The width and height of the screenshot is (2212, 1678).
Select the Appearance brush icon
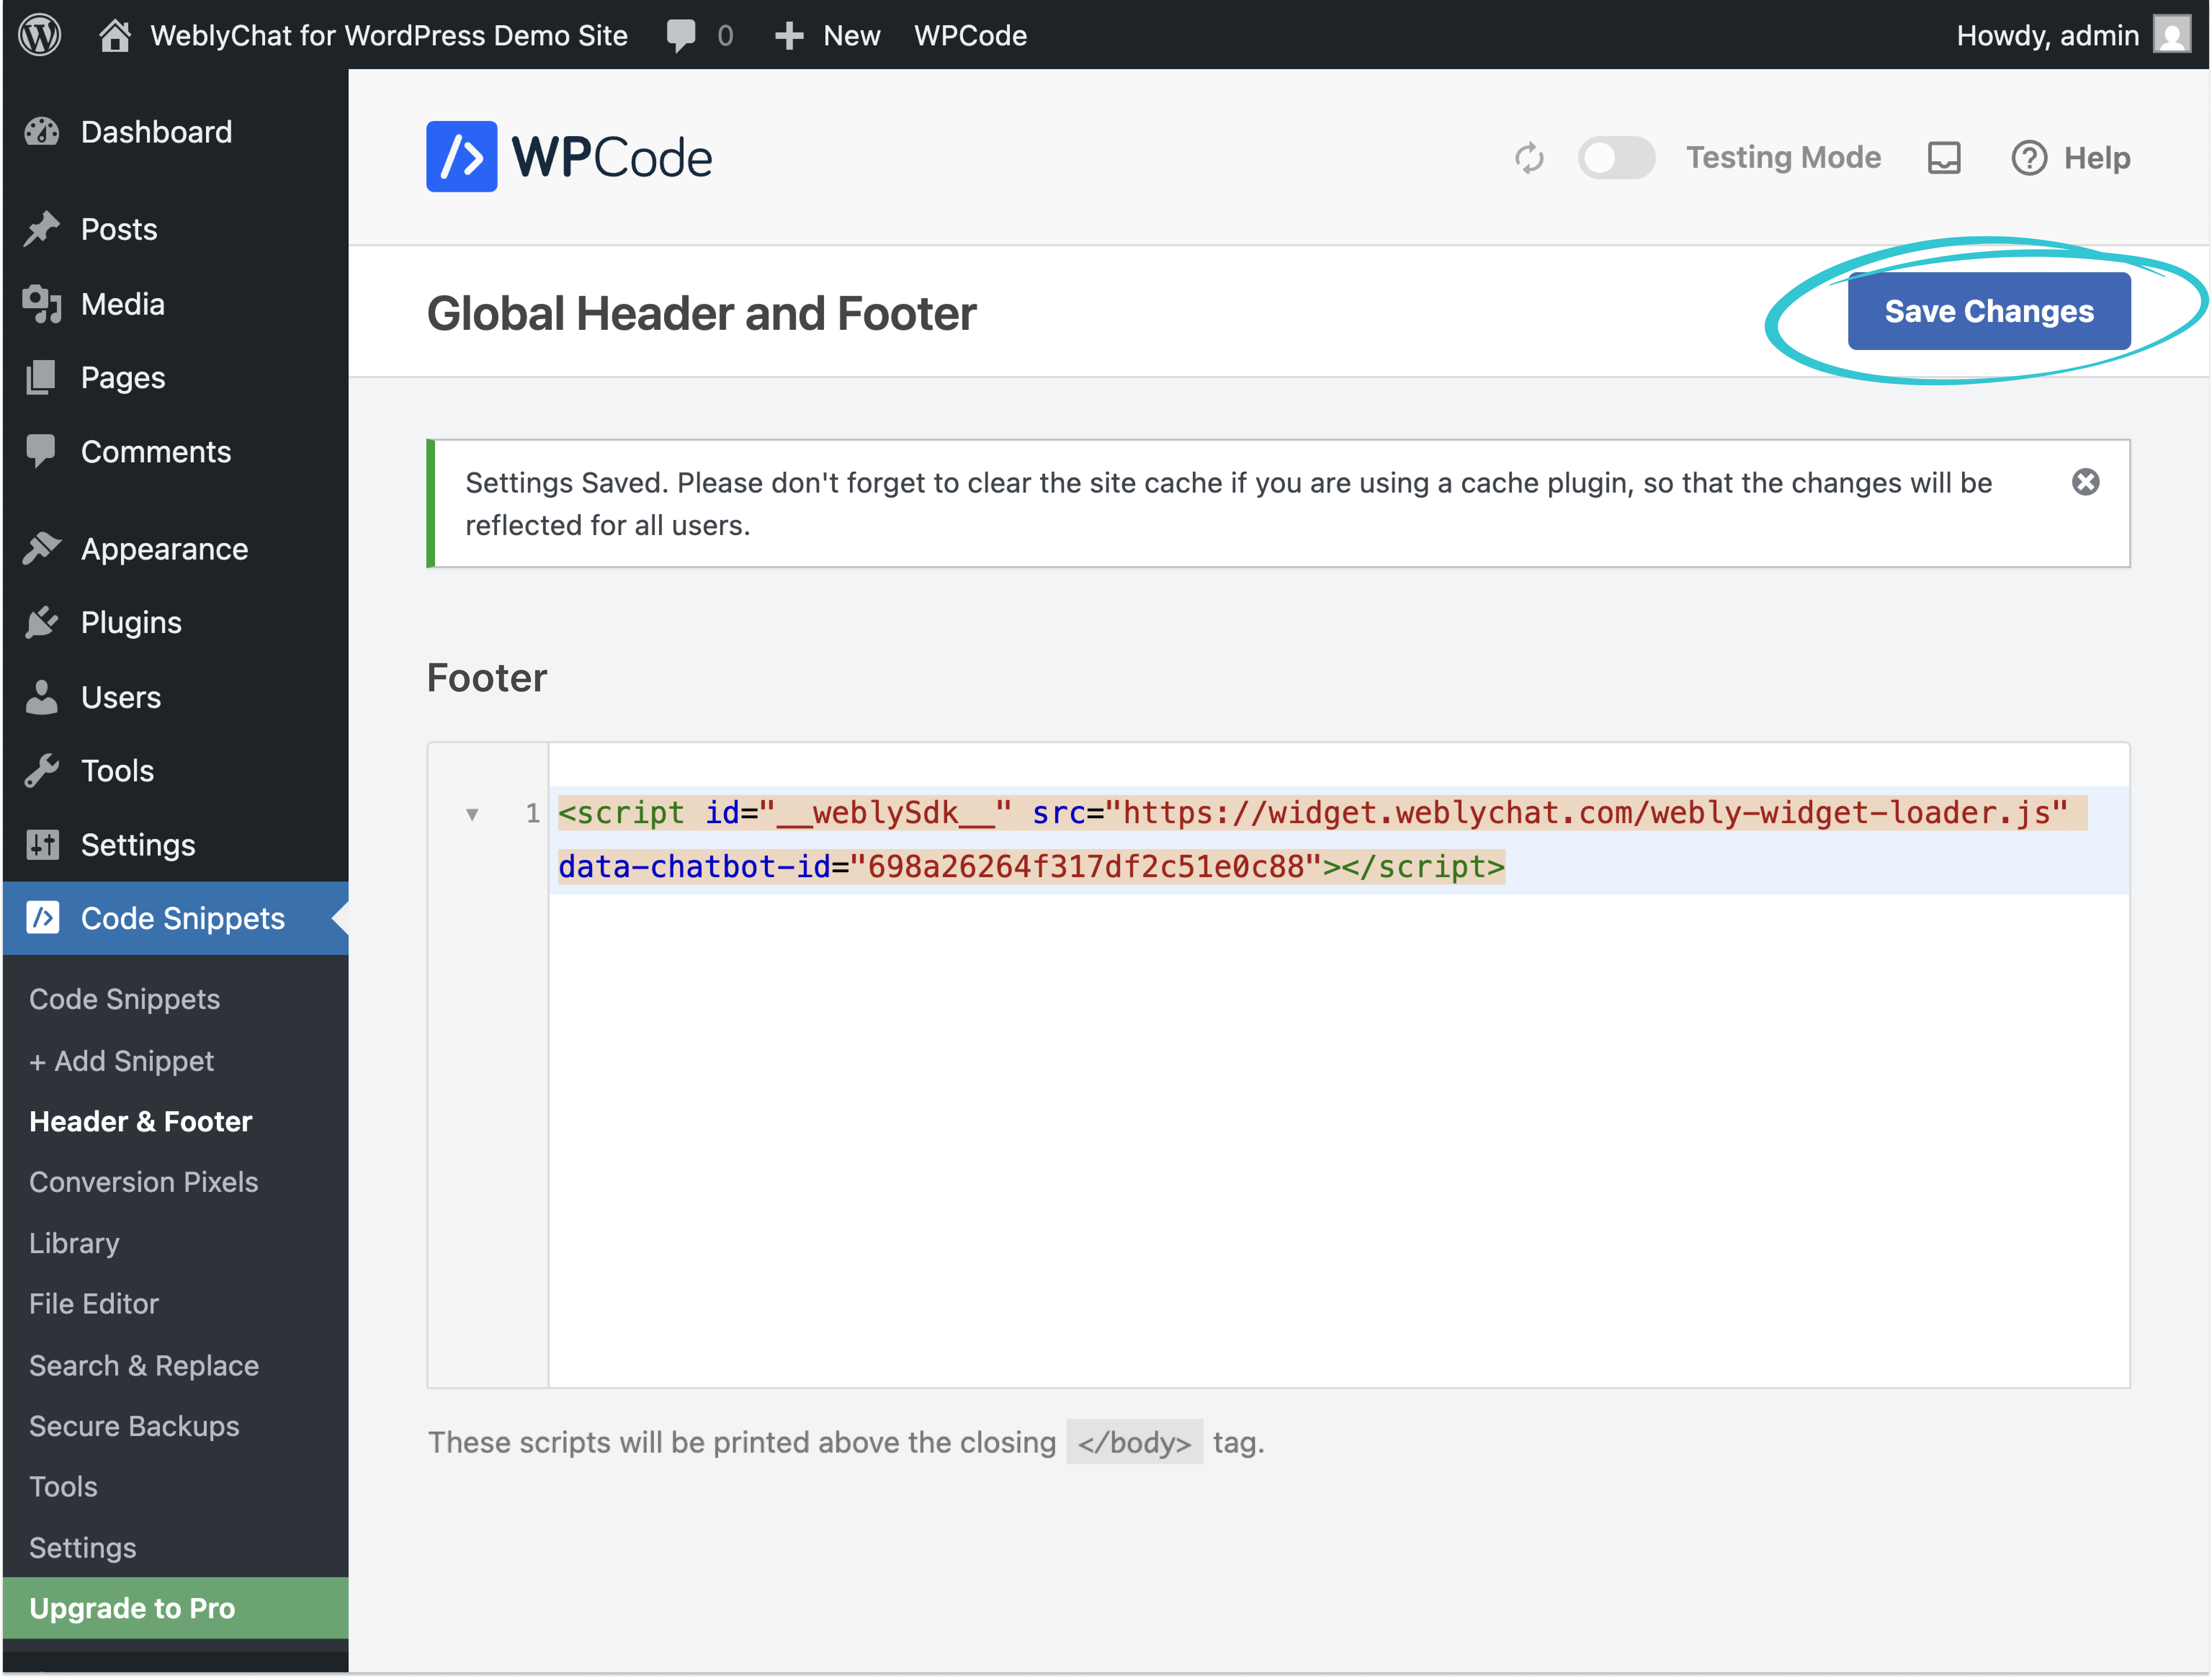pos(43,548)
